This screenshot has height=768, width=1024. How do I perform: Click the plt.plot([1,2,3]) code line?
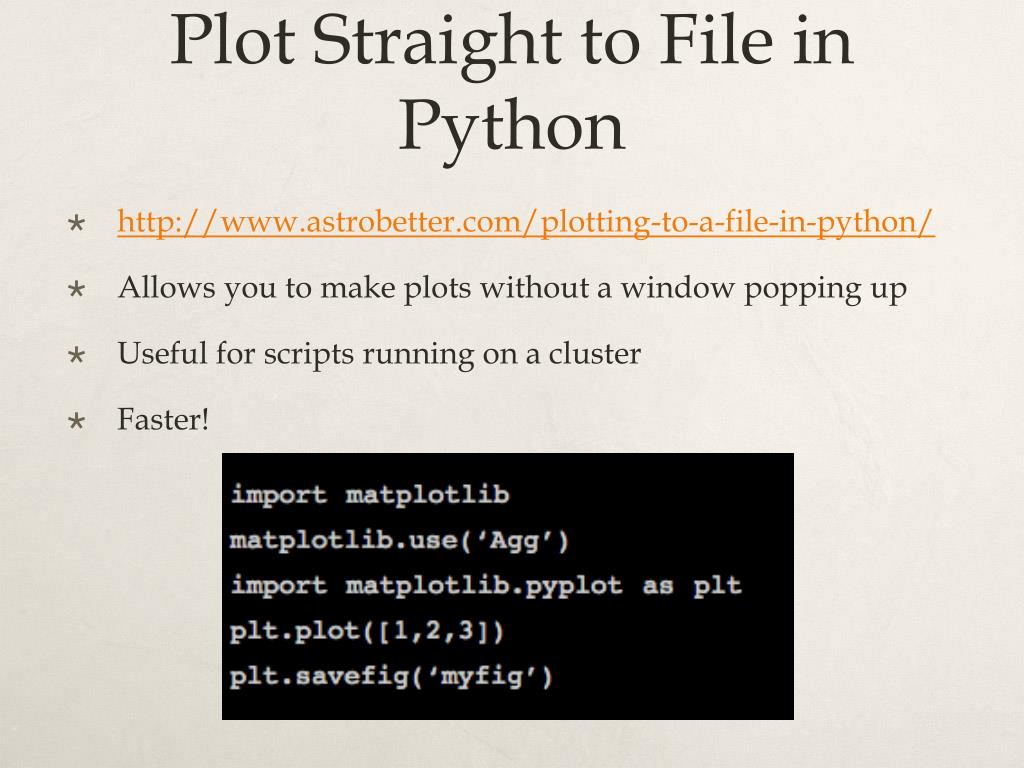366,631
